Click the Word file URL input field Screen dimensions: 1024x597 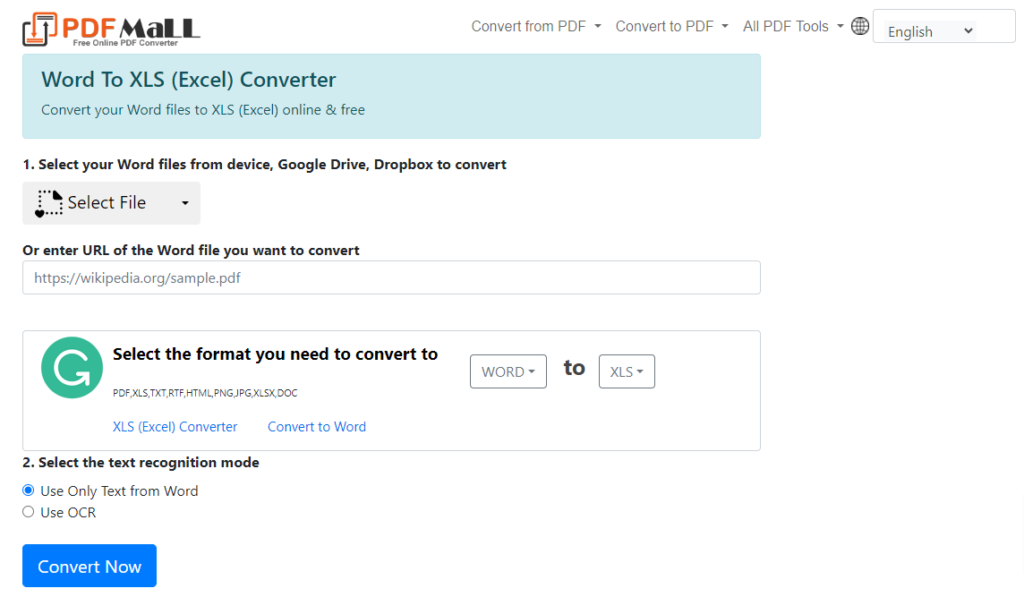(x=390, y=277)
